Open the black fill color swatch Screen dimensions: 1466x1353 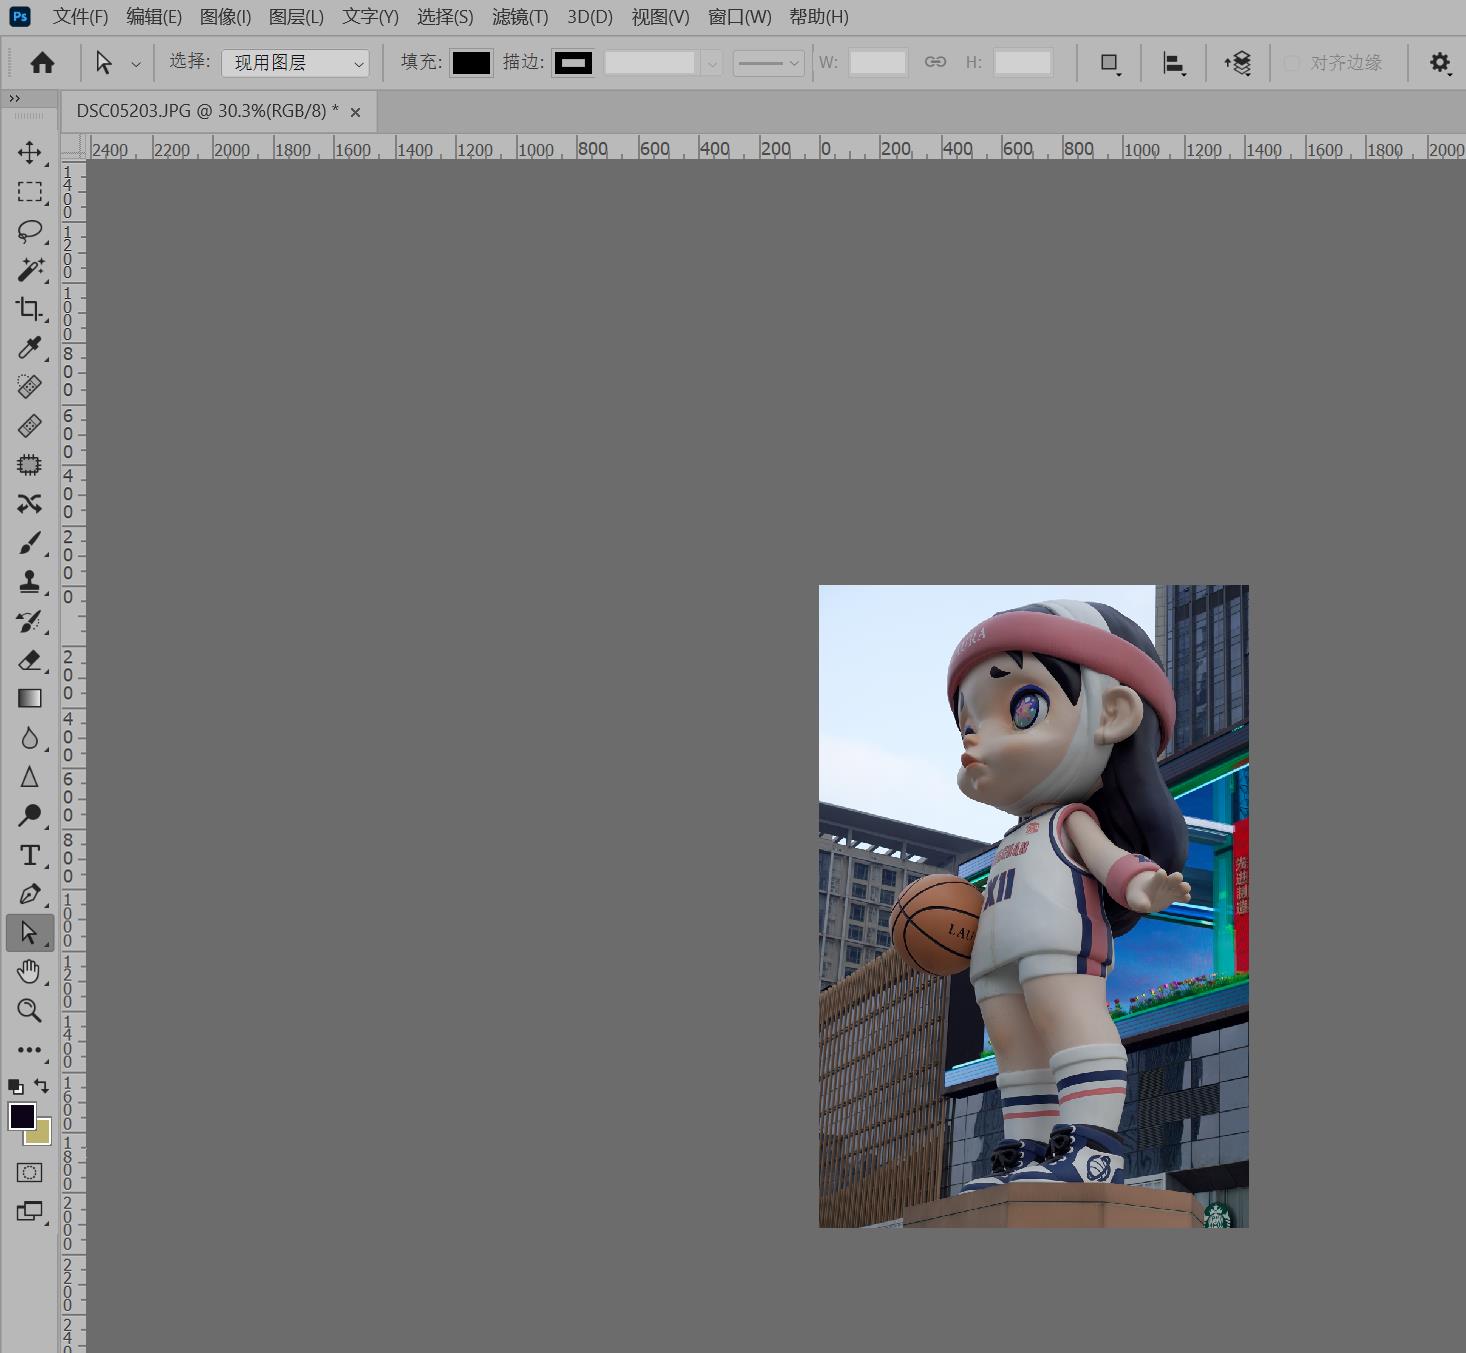click(x=471, y=63)
